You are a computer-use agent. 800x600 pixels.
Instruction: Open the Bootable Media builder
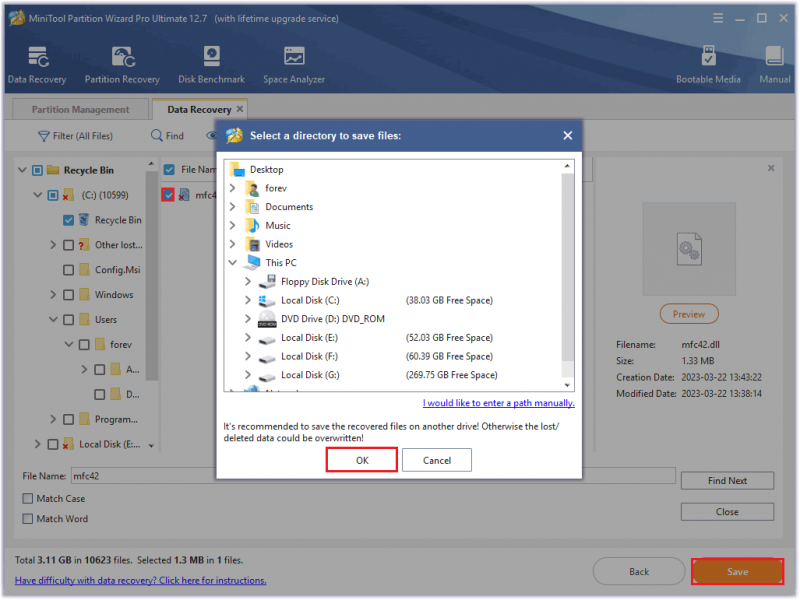[708, 57]
